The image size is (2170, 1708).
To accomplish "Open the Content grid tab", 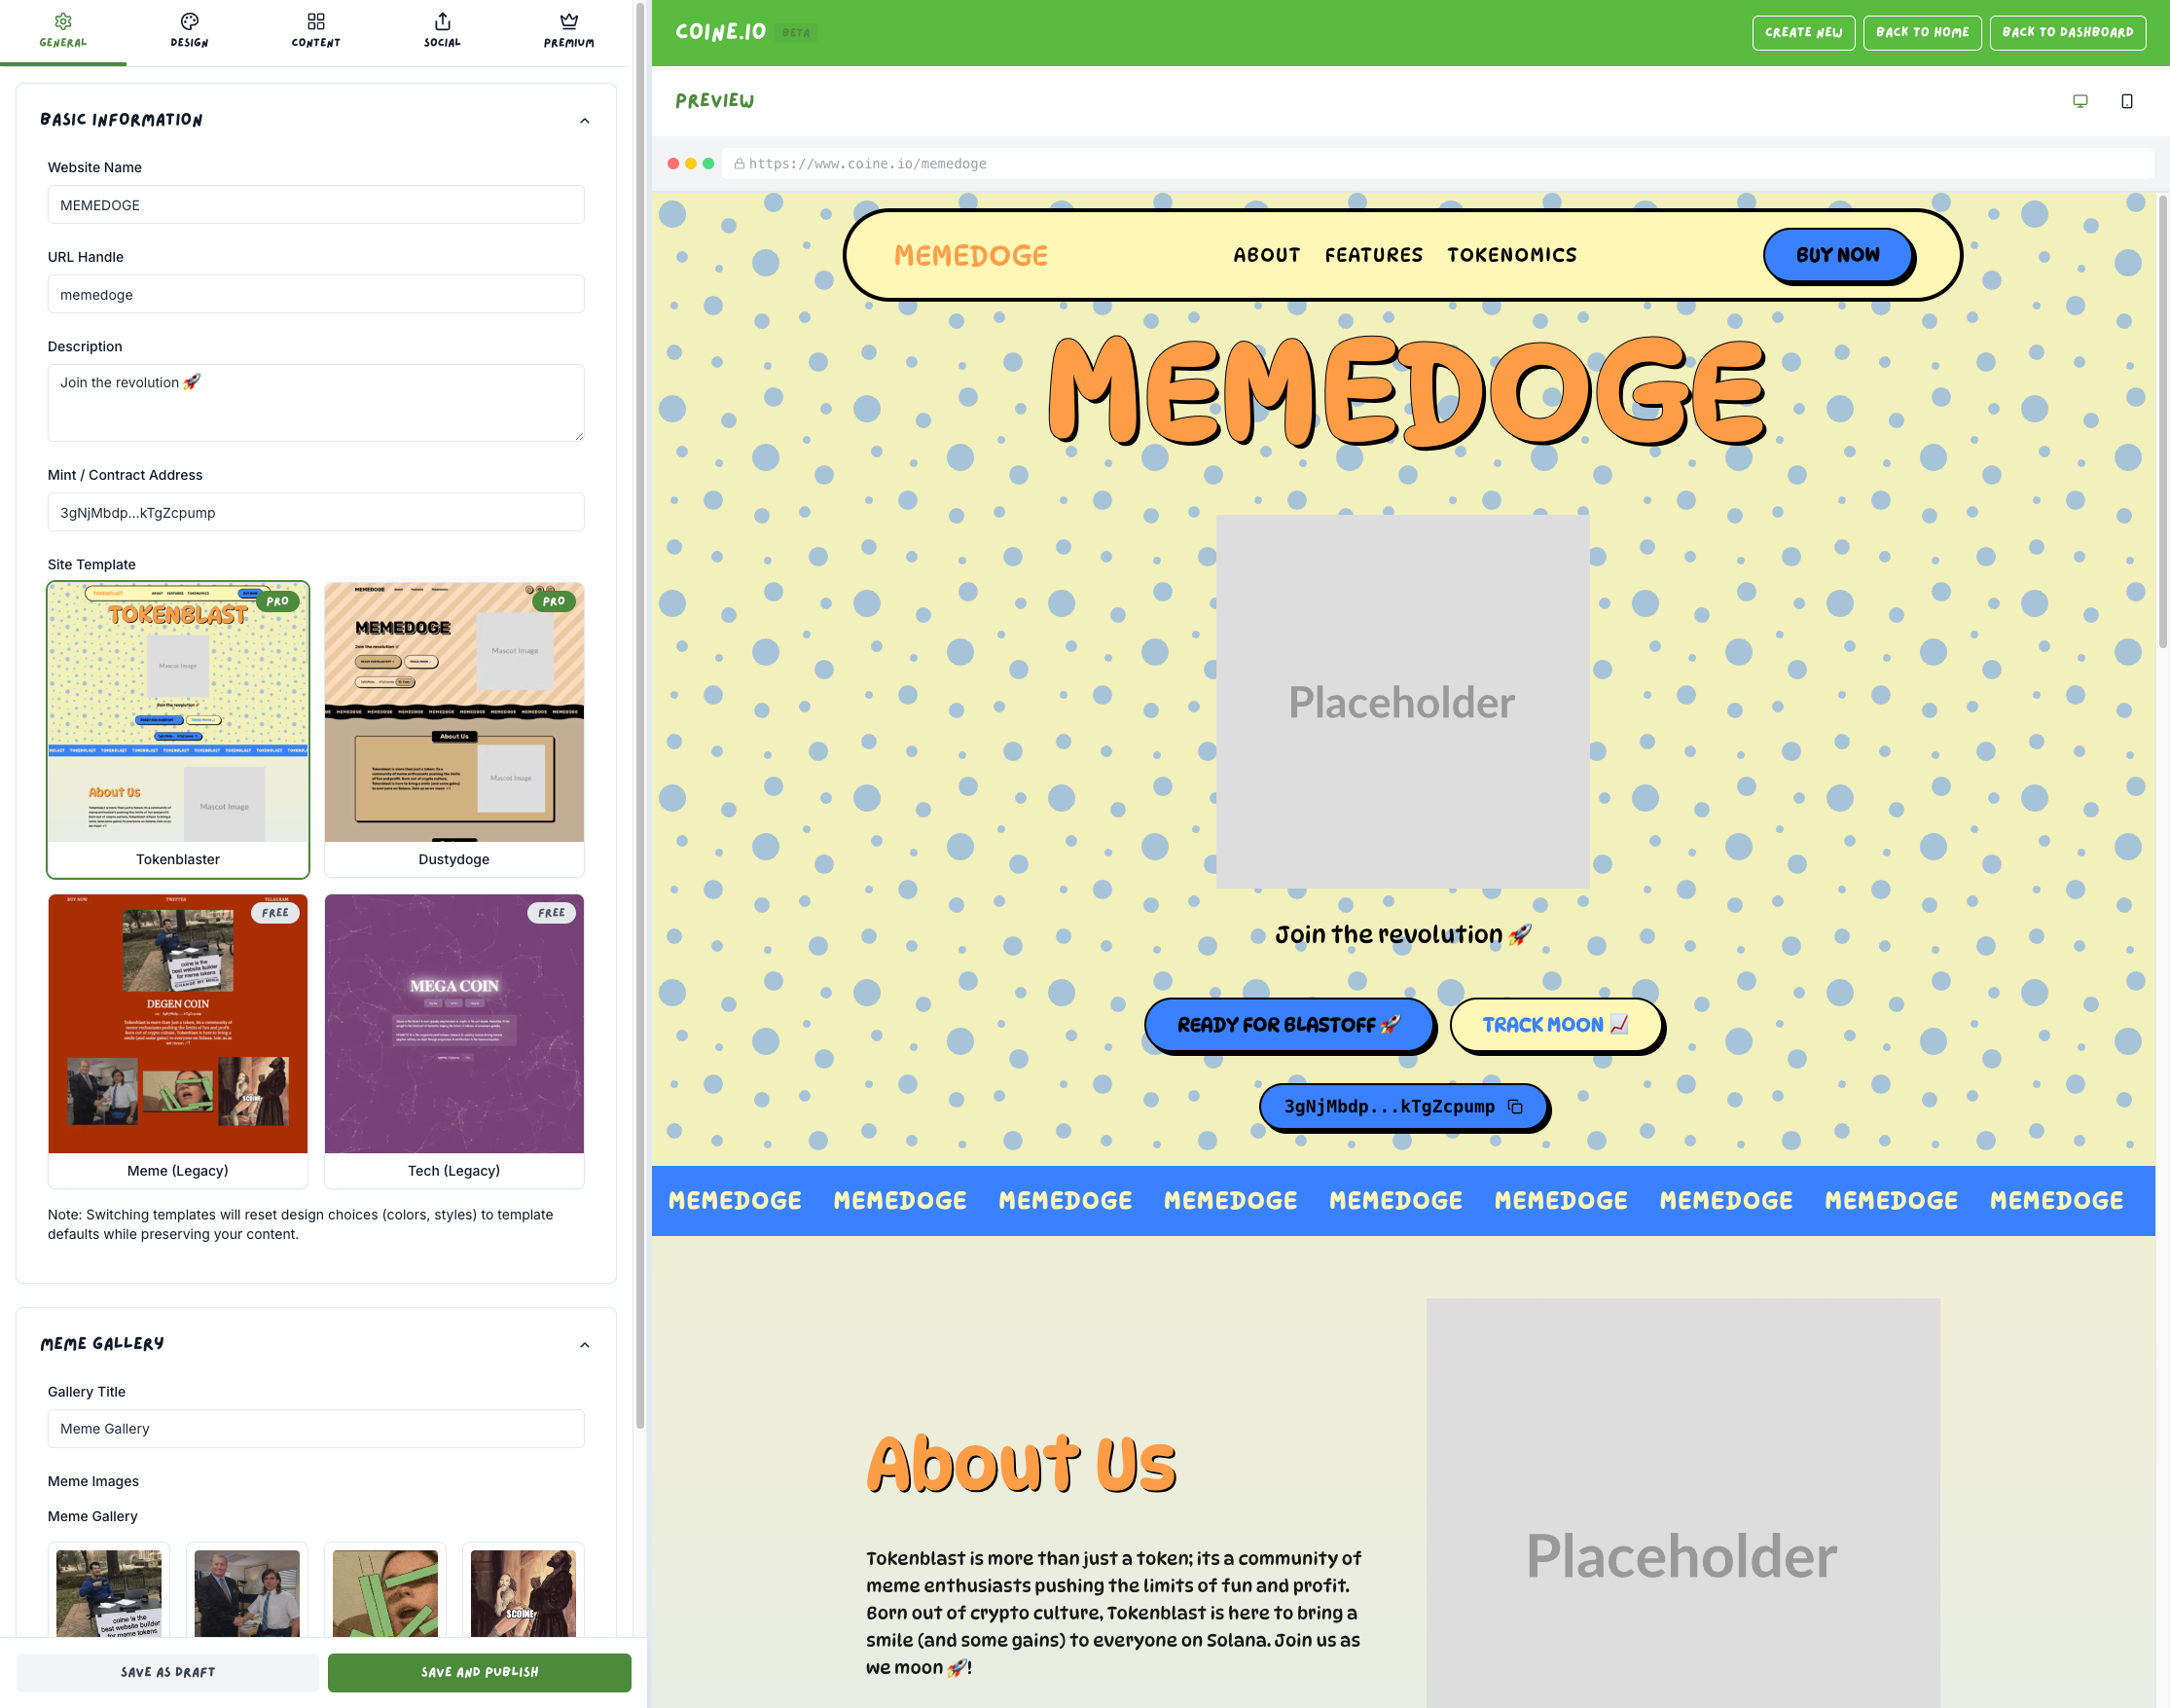I will point(315,30).
